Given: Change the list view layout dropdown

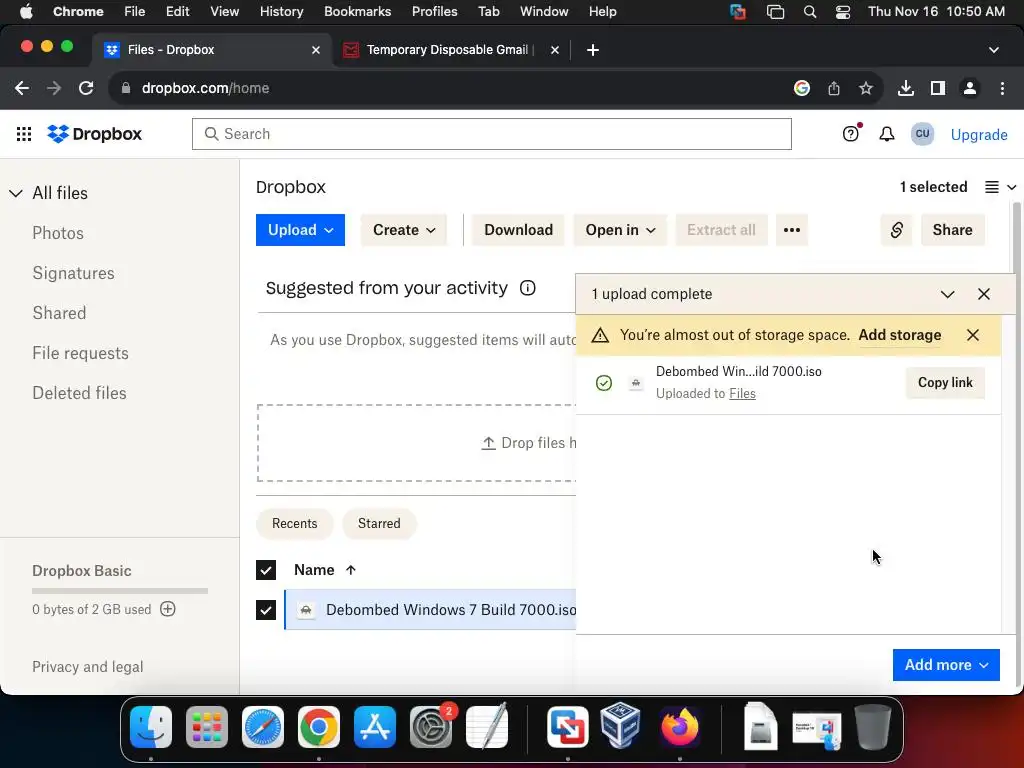Looking at the screenshot, I should pyautogui.click(x=1000, y=187).
